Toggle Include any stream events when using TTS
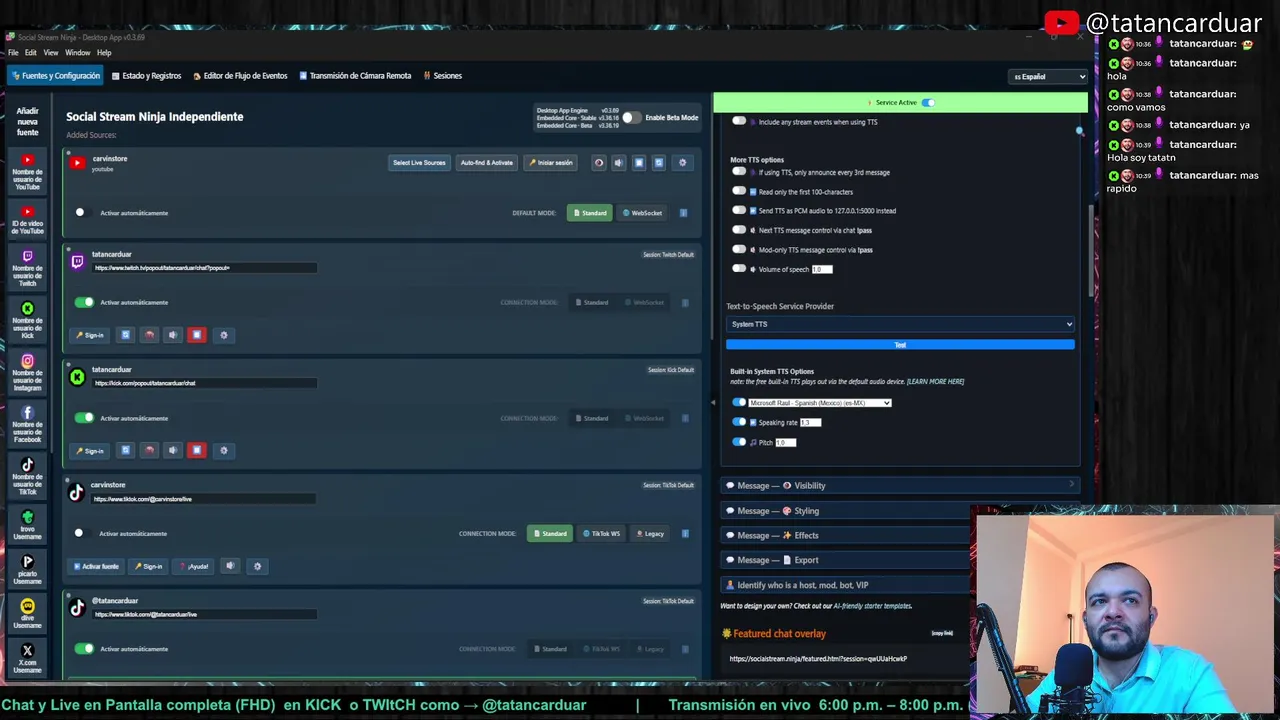 [739, 121]
